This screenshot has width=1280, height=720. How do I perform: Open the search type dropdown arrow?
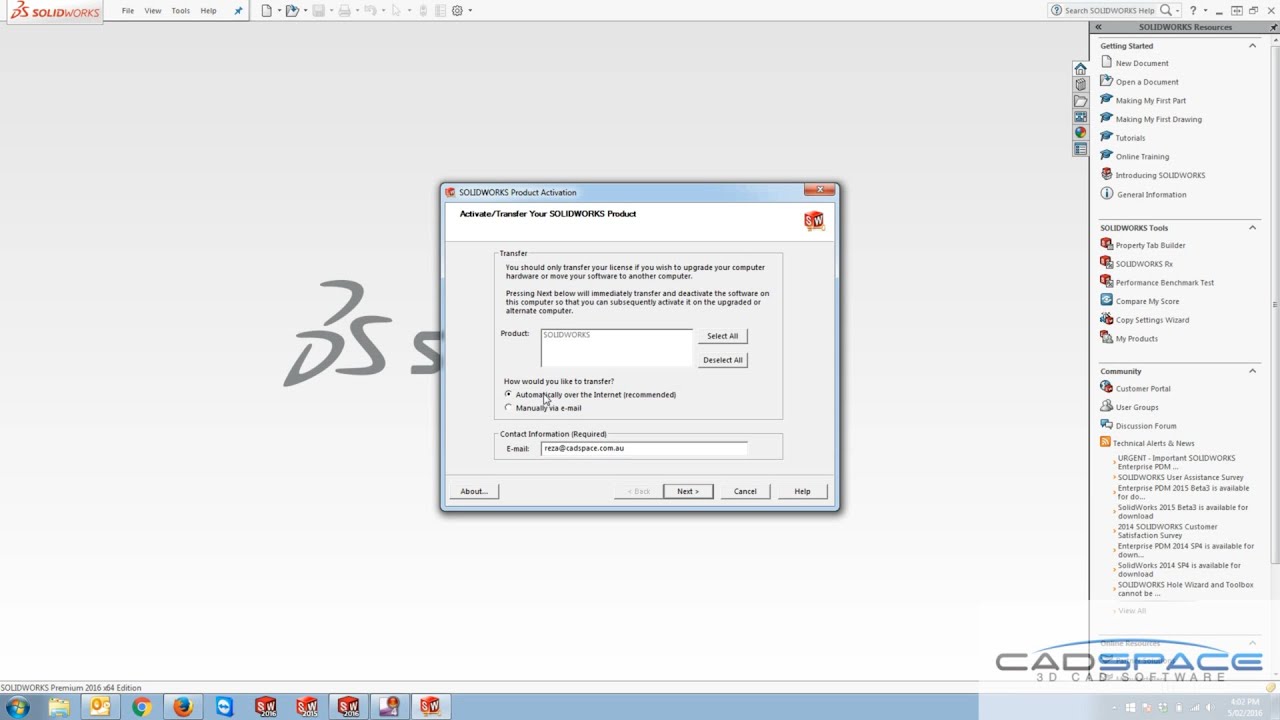point(1176,10)
